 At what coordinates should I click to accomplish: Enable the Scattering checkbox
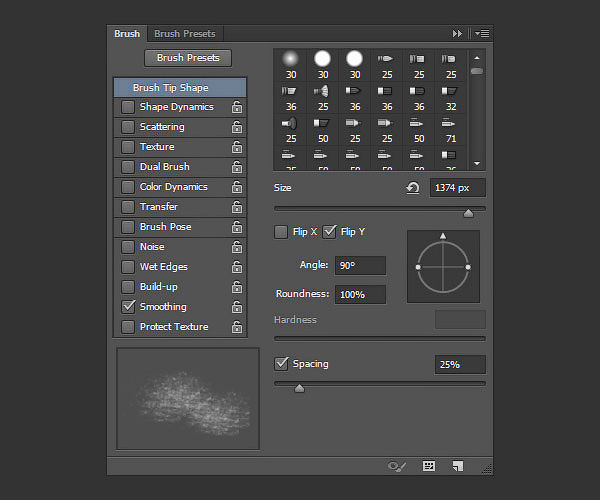point(128,127)
